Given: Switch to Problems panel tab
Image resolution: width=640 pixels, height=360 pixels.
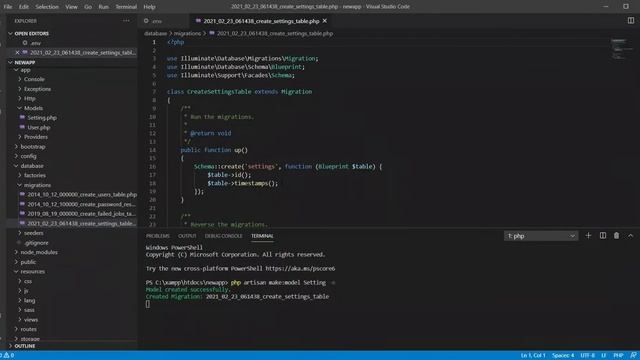Looking at the screenshot, I should [158, 236].
